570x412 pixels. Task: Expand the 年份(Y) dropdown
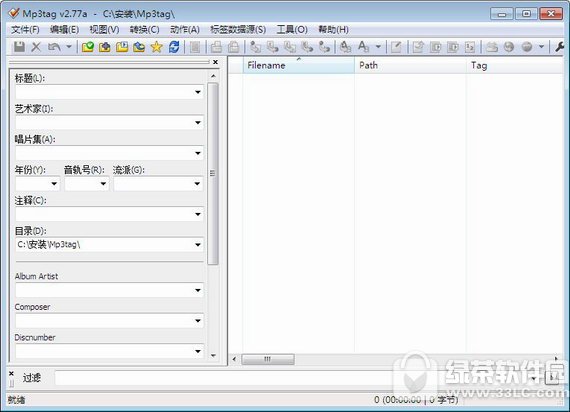[x=54, y=184]
